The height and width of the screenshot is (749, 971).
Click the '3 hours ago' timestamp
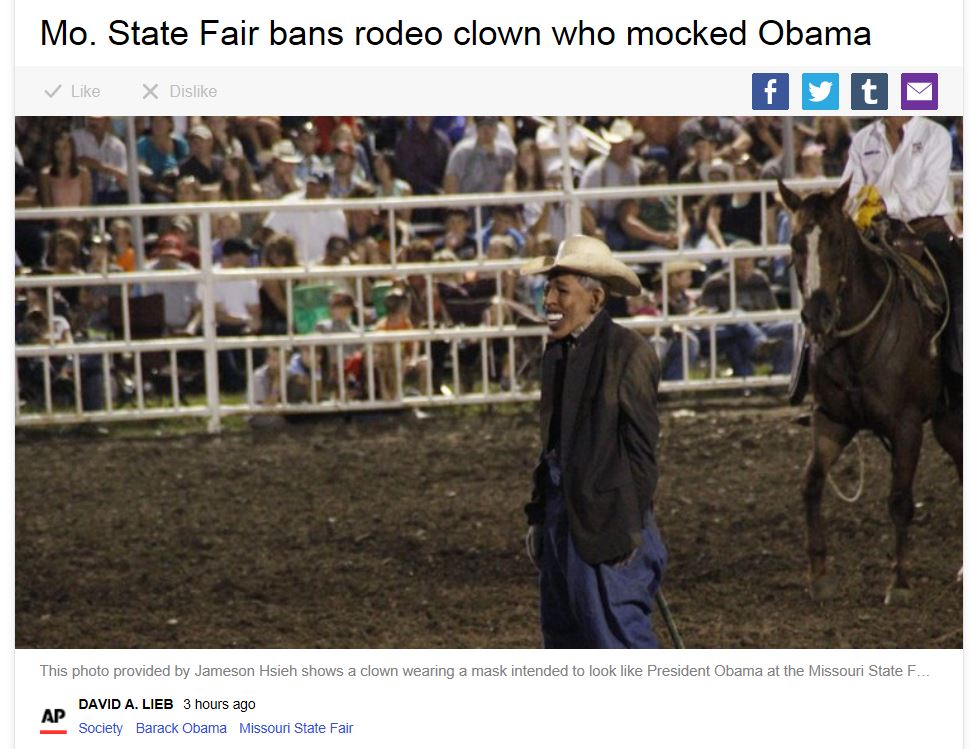219,704
